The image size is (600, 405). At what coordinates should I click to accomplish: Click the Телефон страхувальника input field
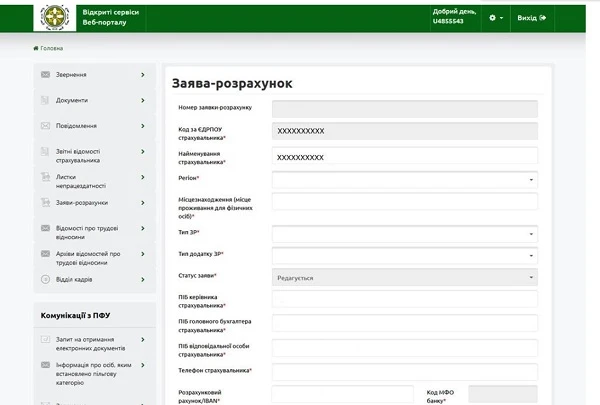click(x=404, y=371)
